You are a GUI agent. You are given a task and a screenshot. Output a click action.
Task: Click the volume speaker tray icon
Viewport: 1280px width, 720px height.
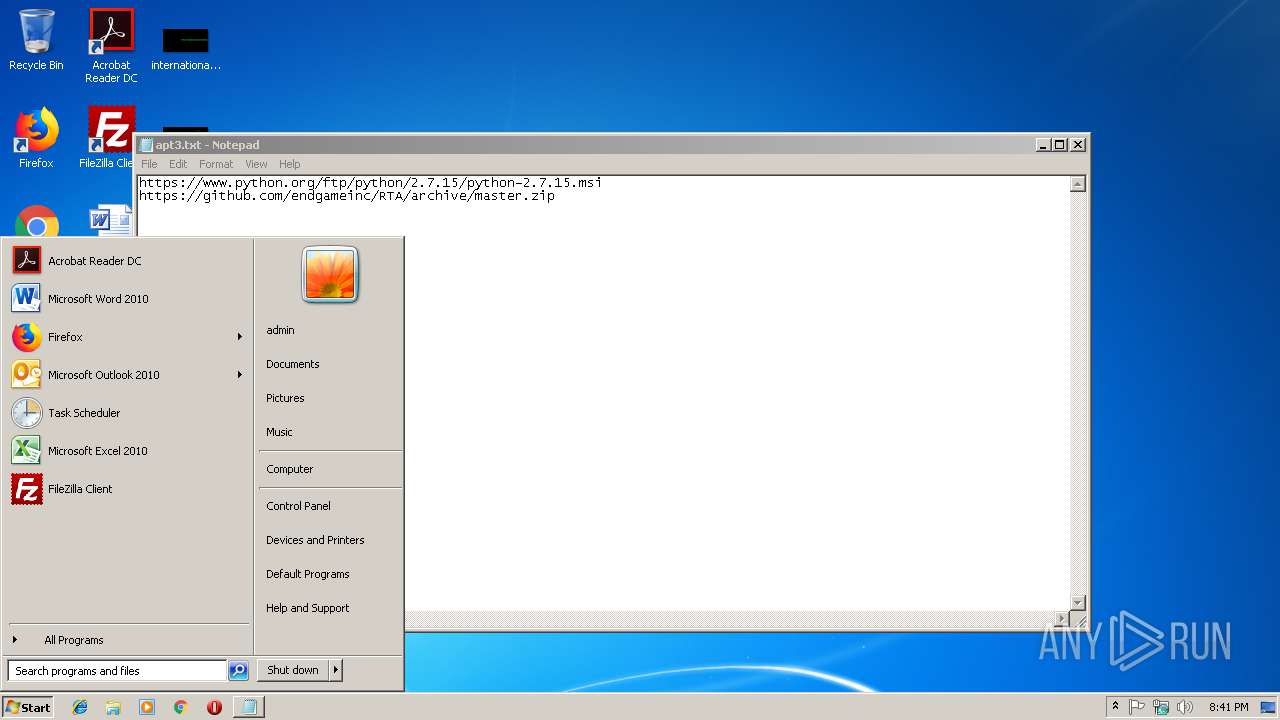(1185, 707)
